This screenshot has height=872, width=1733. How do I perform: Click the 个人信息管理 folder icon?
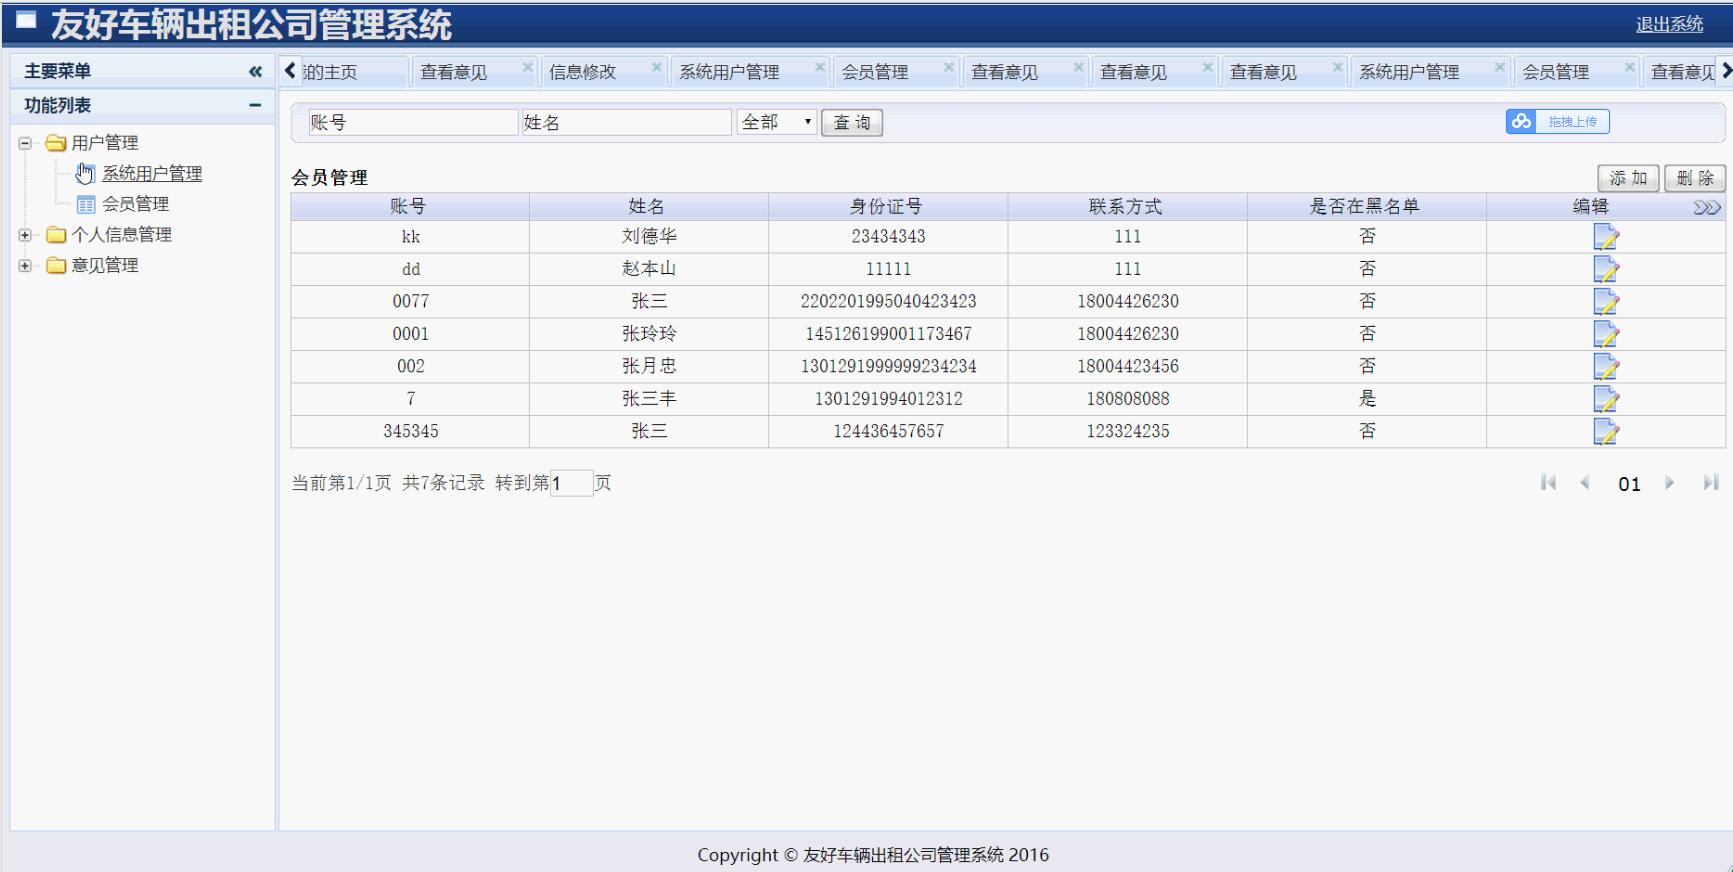[56, 235]
